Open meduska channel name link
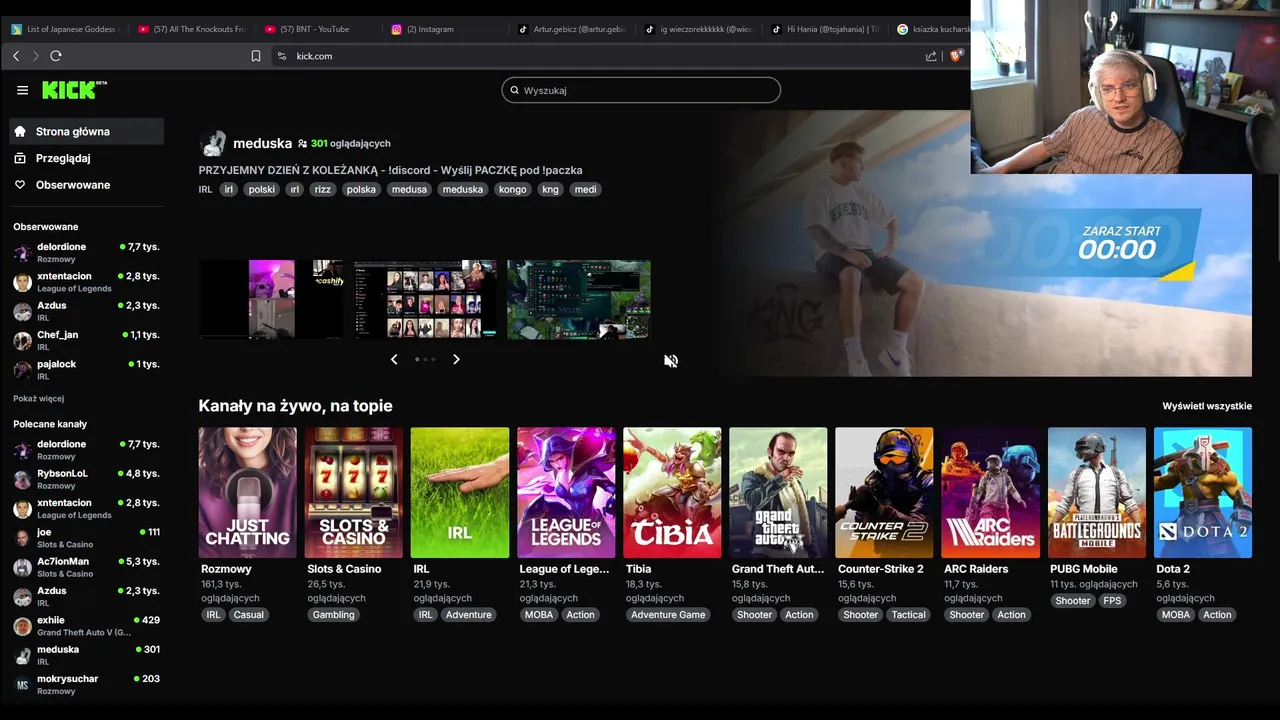 (262, 144)
